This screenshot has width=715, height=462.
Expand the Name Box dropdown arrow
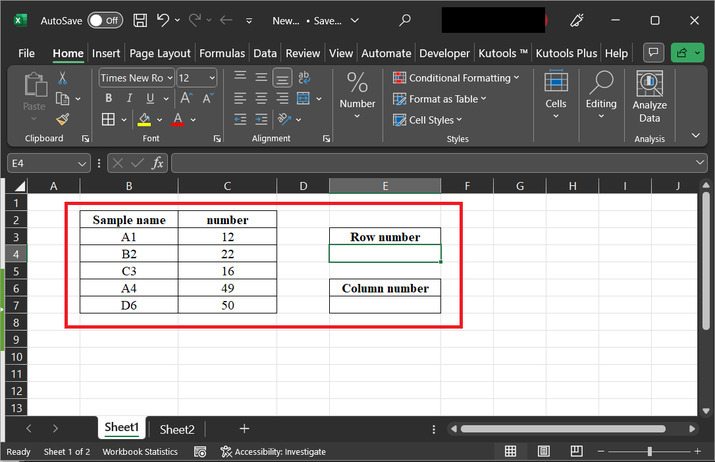[82, 163]
